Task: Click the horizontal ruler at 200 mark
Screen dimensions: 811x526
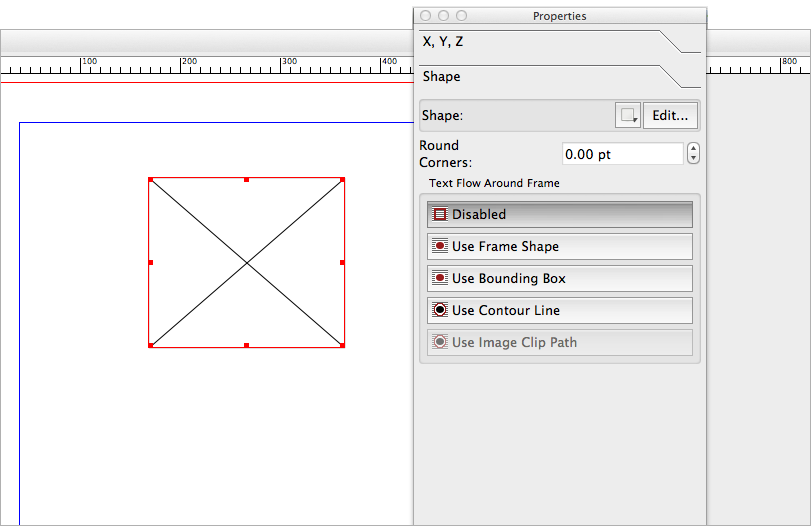Action: pyautogui.click(x=181, y=68)
